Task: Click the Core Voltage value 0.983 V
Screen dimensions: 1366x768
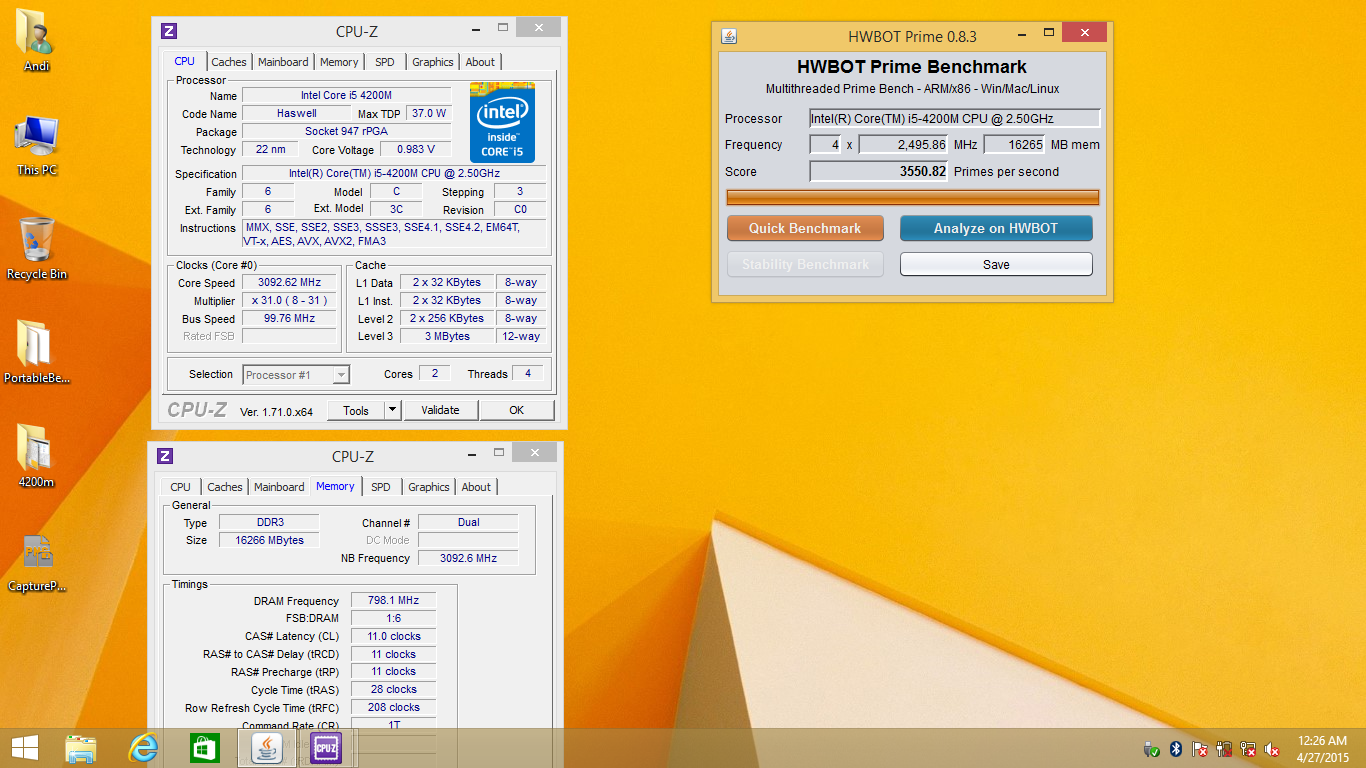Action: pyautogui.click(x=416, y=150)
